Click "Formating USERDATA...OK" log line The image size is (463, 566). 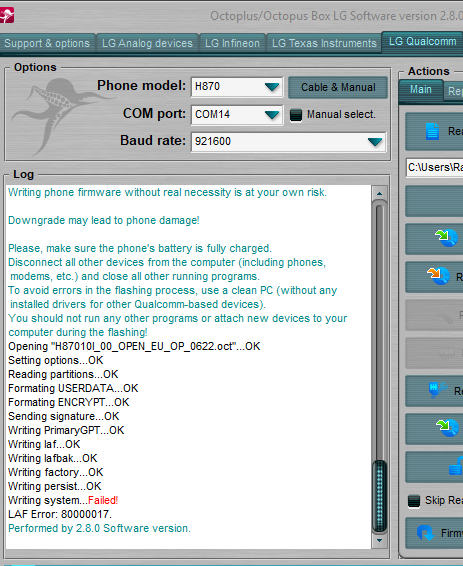tap(73, 388)
